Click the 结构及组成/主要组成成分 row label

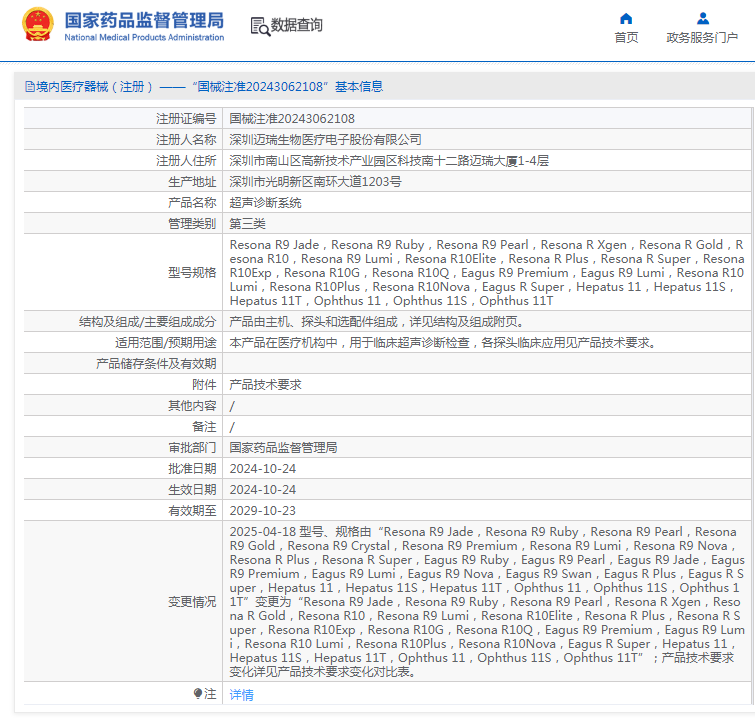[x=147, y=322]
